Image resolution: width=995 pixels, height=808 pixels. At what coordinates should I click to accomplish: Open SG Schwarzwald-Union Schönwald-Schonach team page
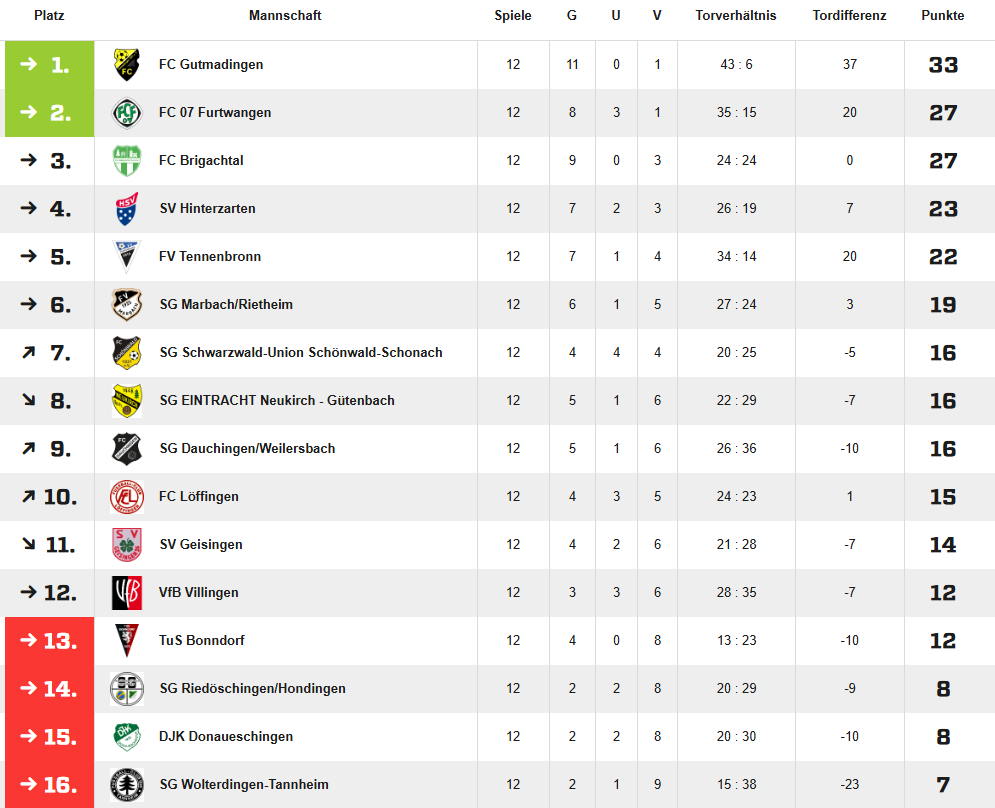click(300, 353)
